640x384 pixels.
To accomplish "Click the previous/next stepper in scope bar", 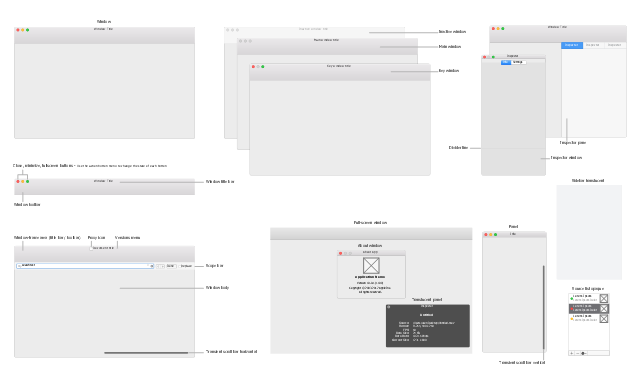I will (160, 266).
